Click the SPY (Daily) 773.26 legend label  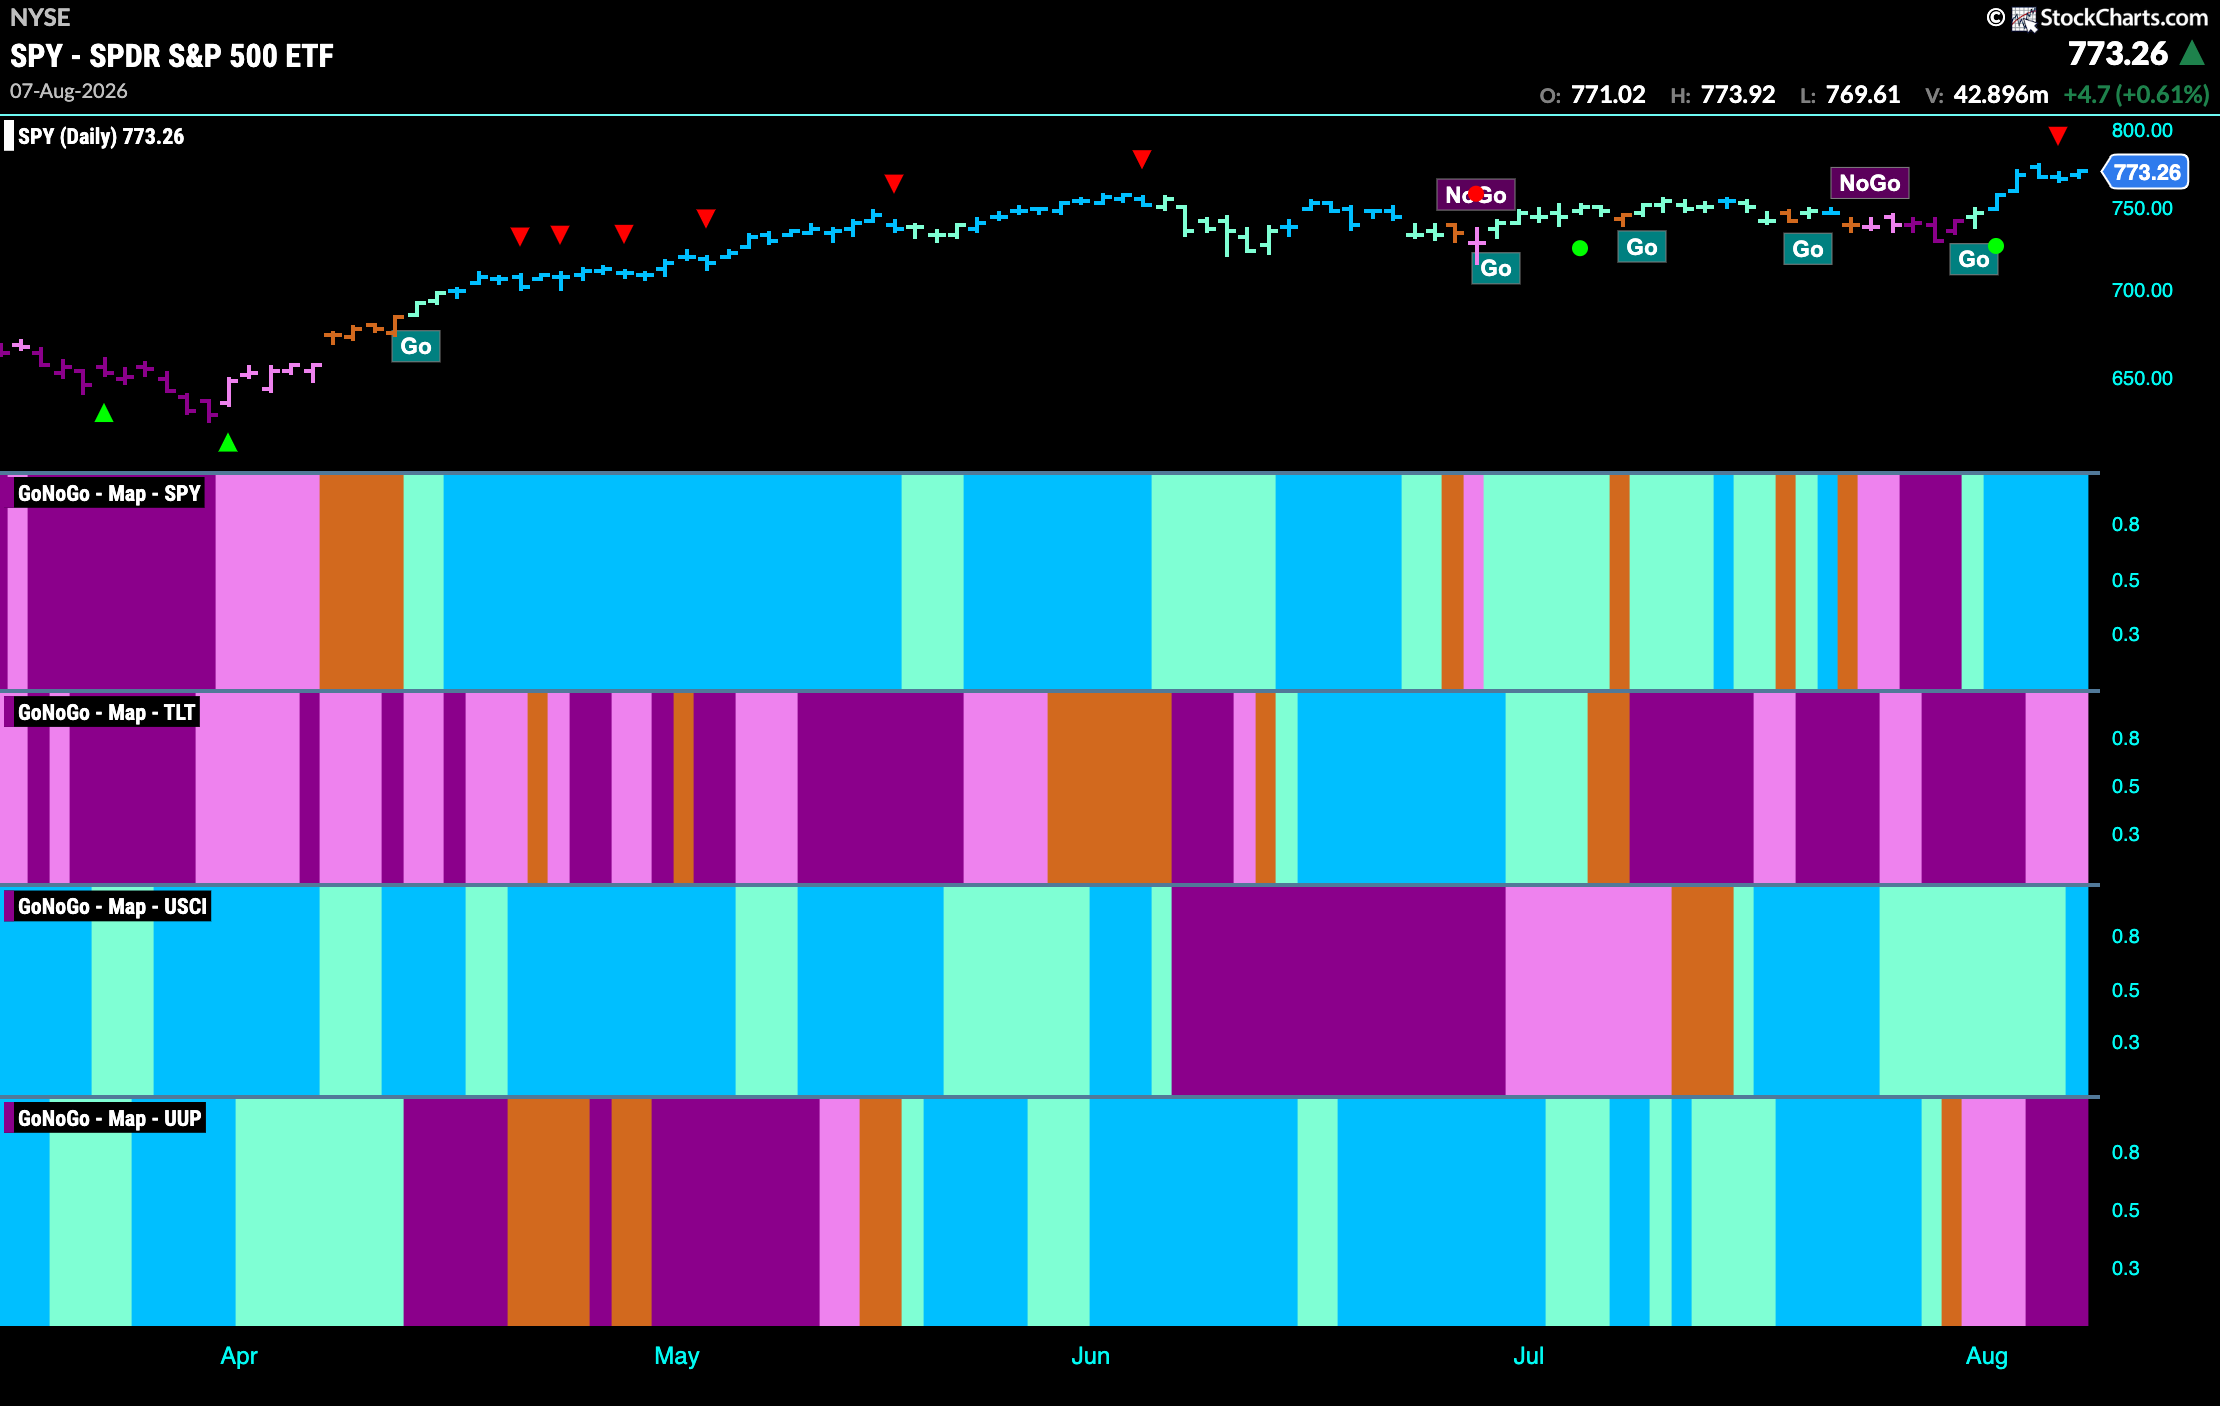[101, 136]
